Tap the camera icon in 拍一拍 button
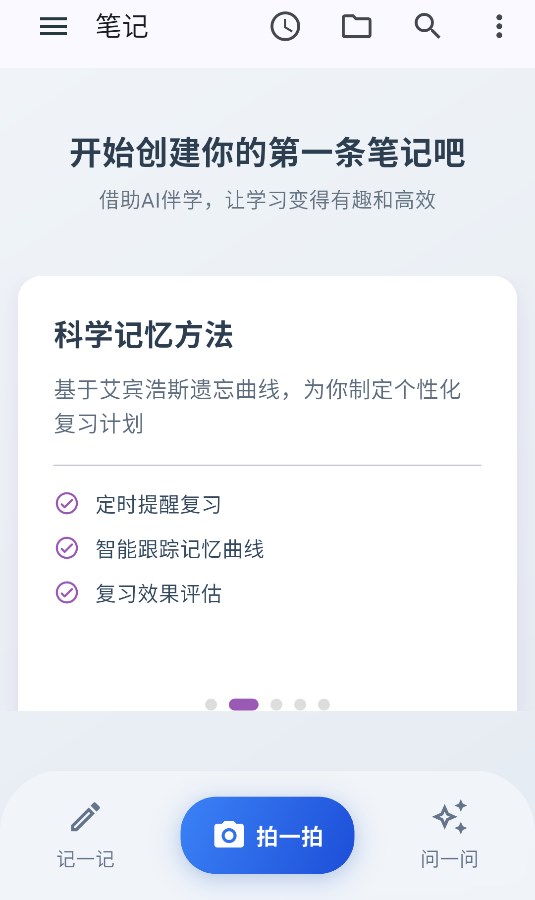This screenshot has width=535, height=900. click(229, 835)
